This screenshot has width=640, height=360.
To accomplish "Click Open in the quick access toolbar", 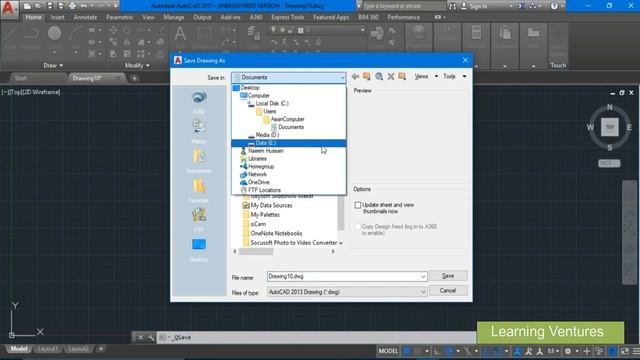I will [x=38, y=6].
